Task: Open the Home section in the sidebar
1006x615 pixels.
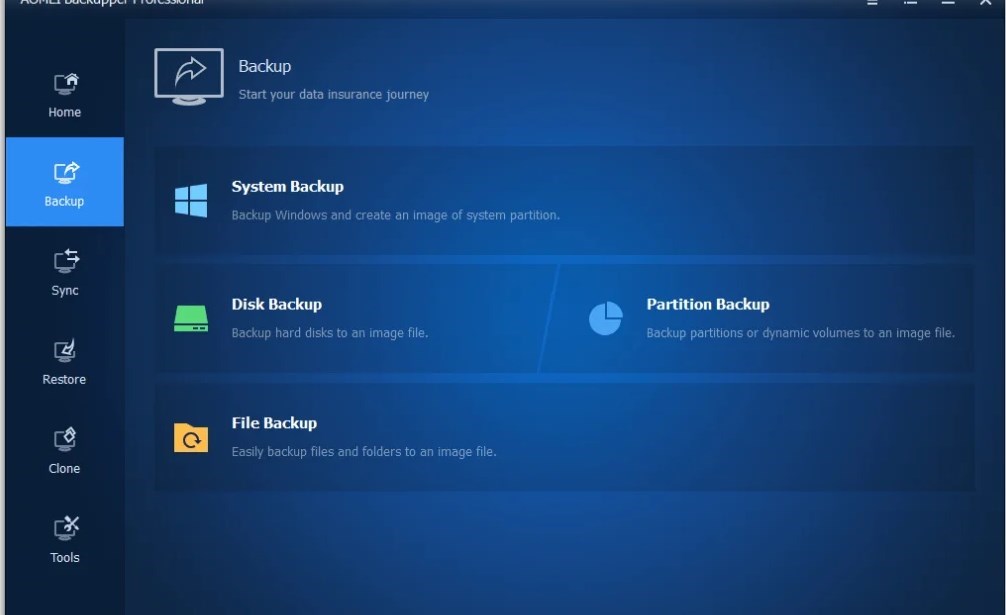Action: (x=64, y=95)
